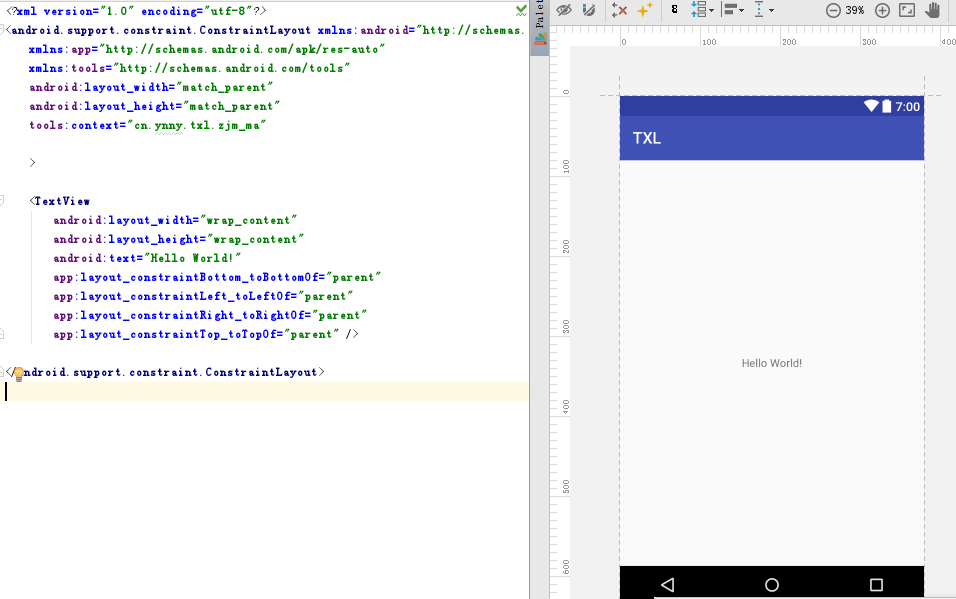This screenshot has height=599, width=956.
Task: Click the <TextView opening tag
Action: [x=60, y=201]
